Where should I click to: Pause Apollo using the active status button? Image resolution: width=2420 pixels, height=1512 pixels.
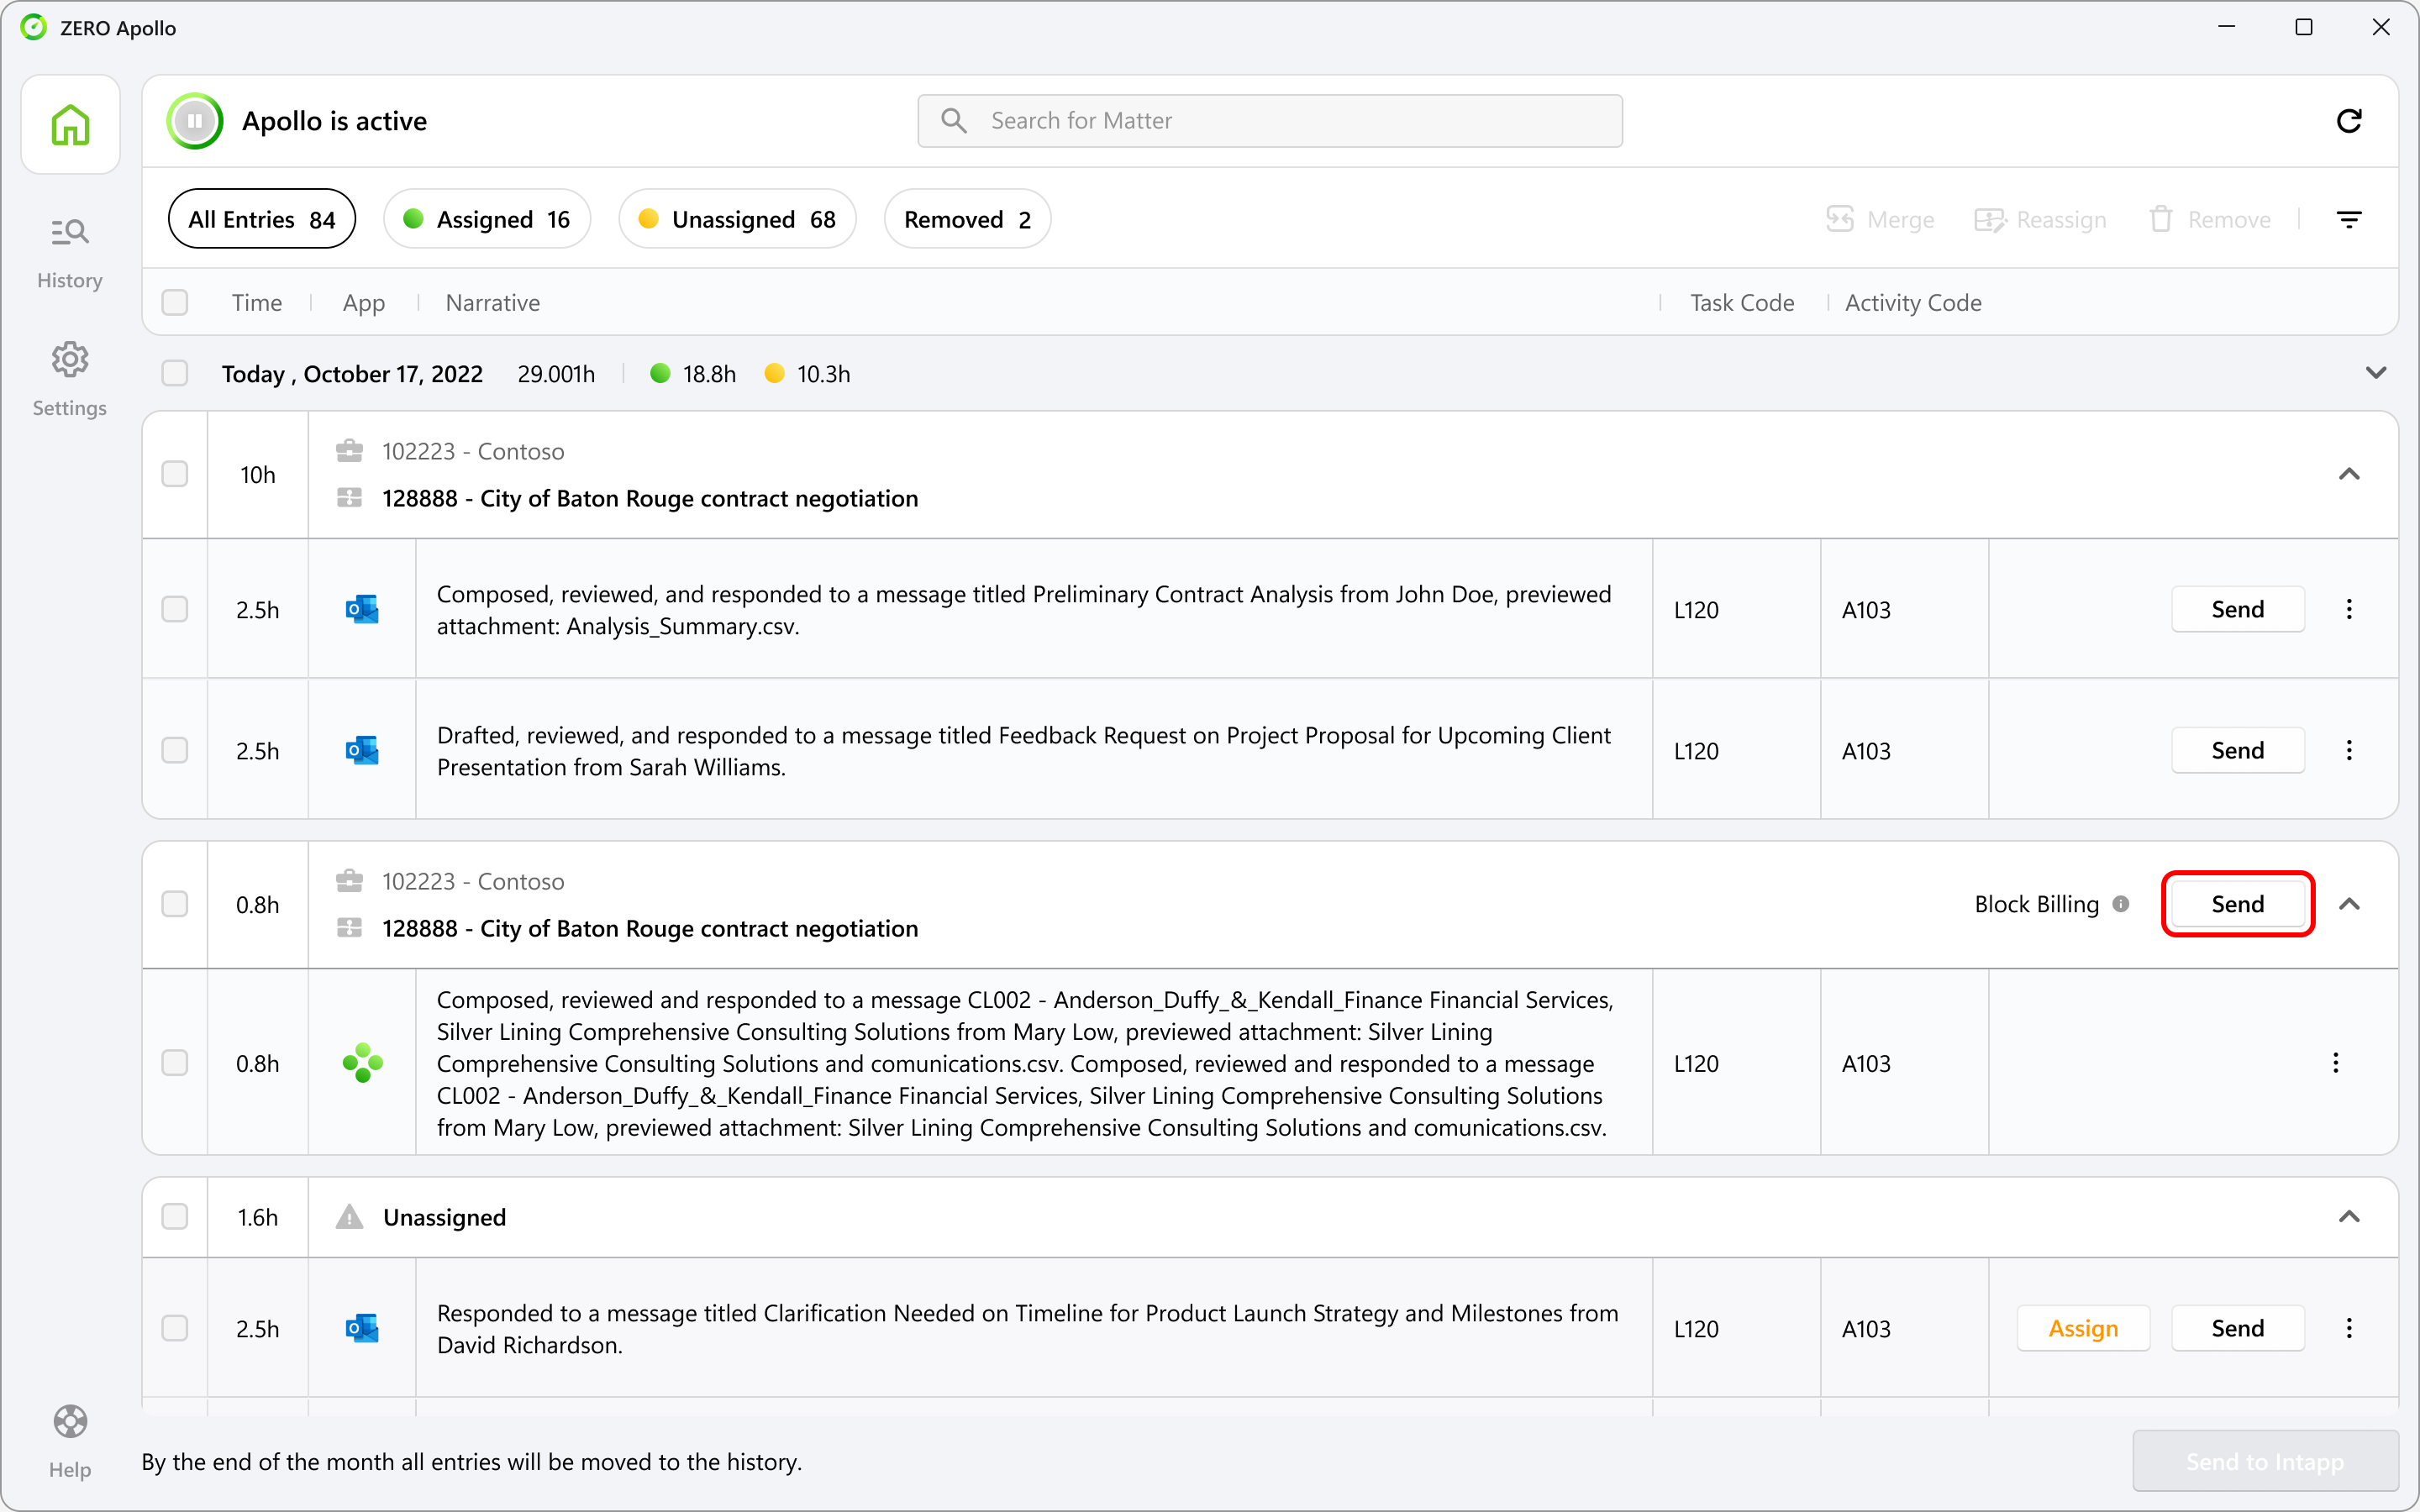coord(194,121)
